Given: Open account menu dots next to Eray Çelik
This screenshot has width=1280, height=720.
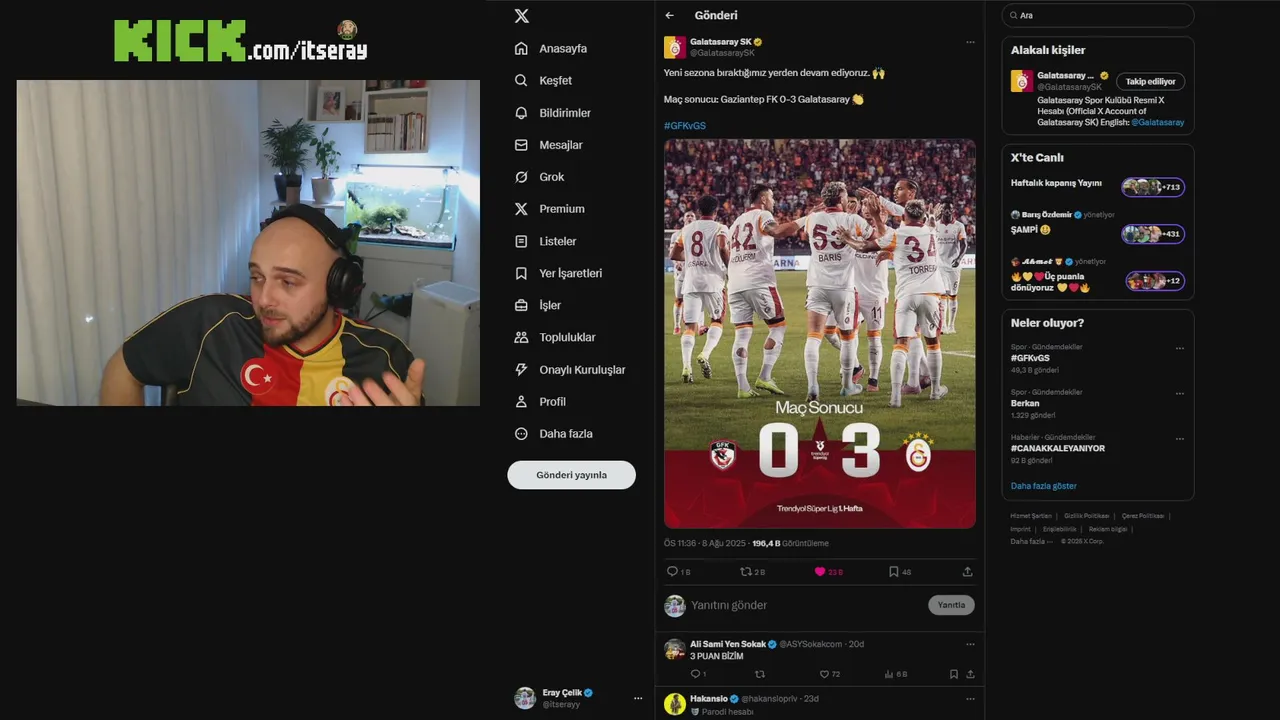Looking at the screenshot, I should click(638, 698).
